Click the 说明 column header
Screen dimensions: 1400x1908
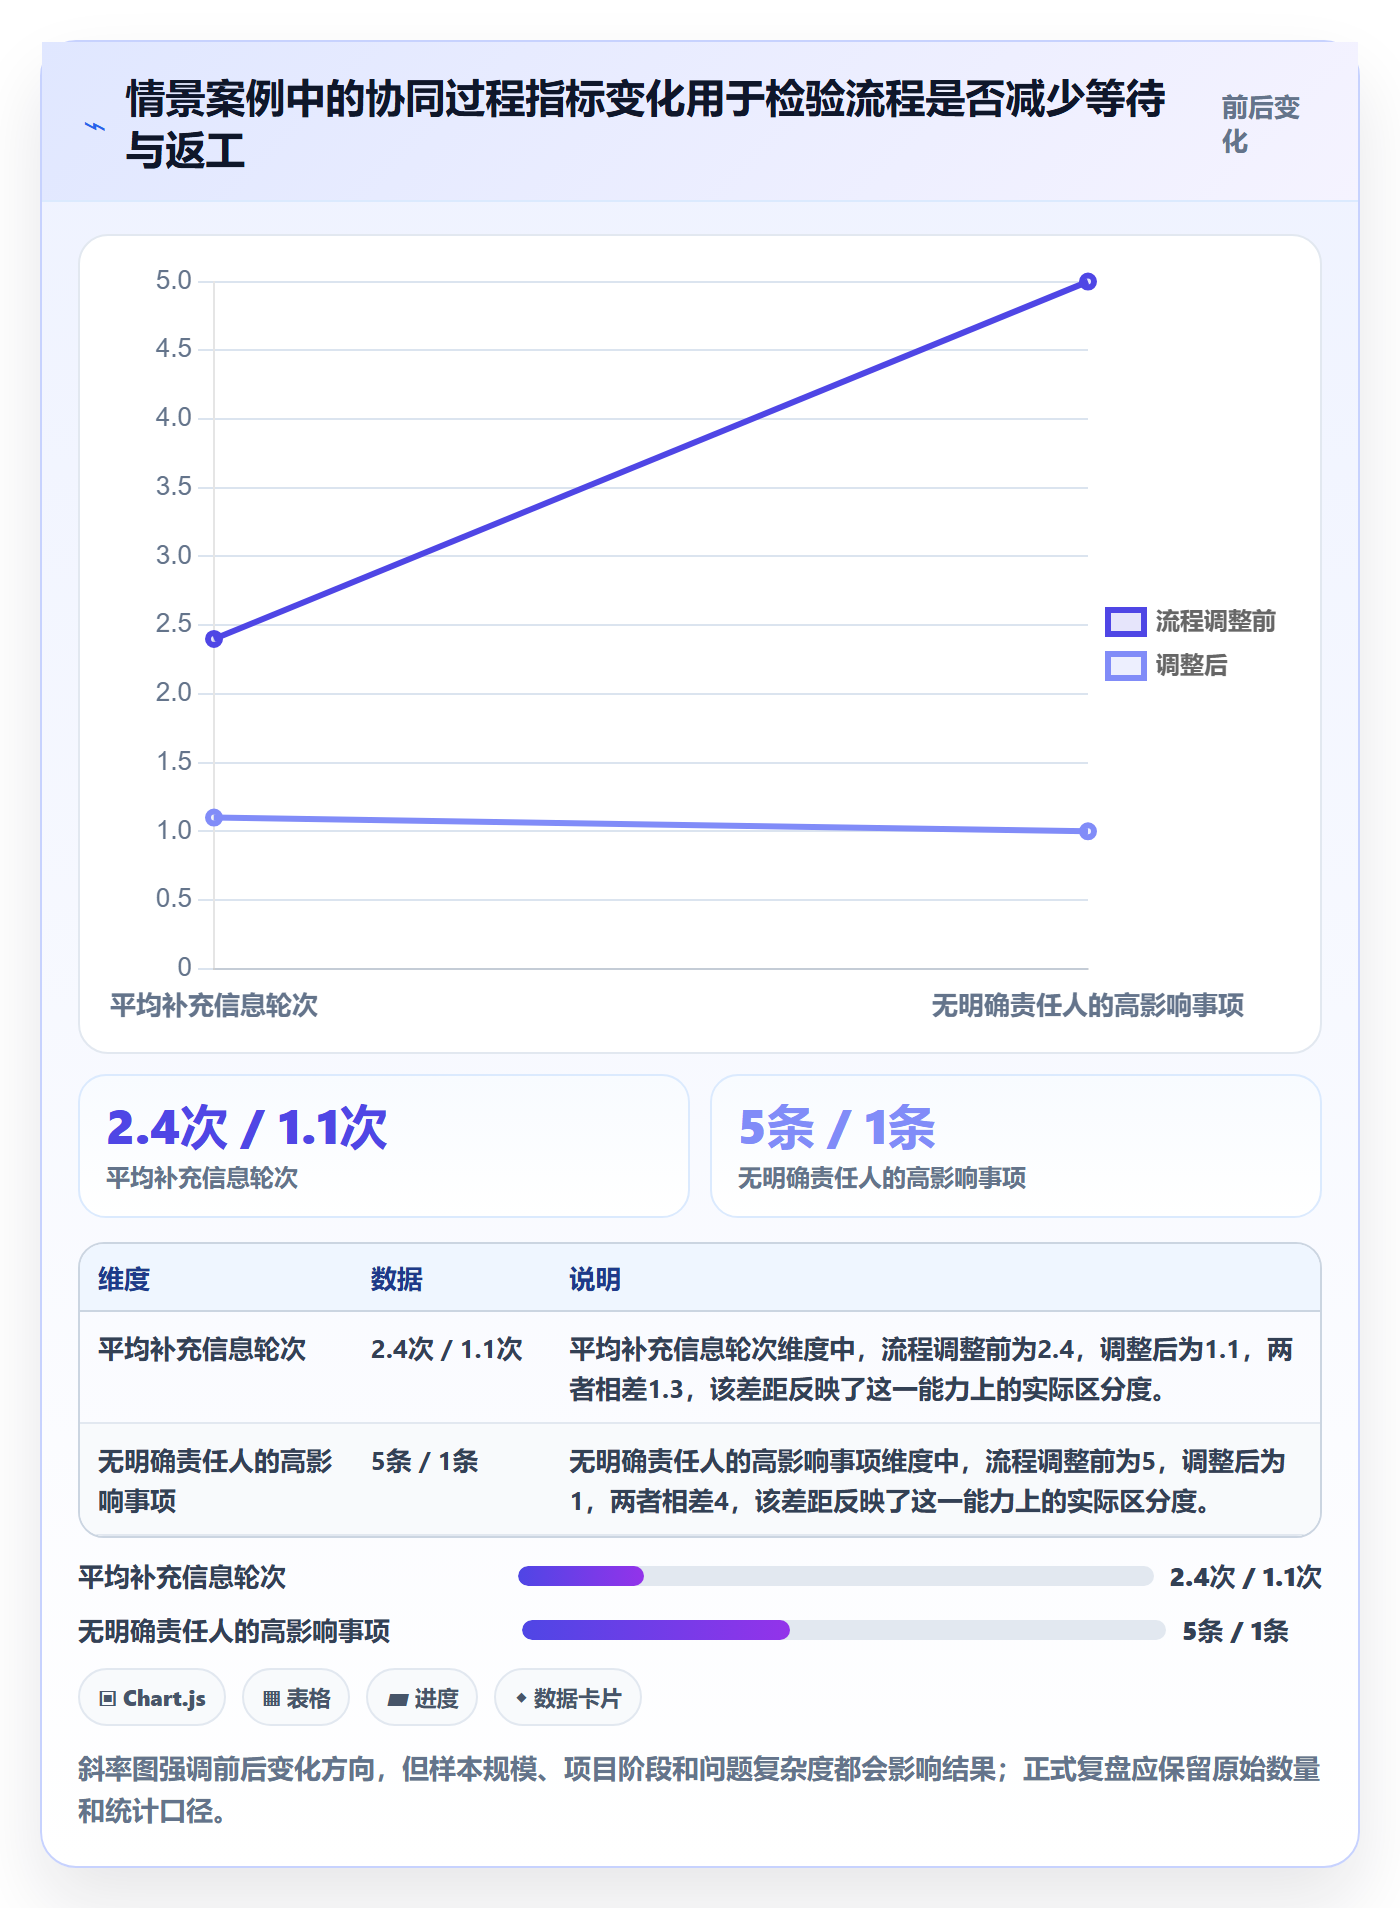coord(595,1279)
